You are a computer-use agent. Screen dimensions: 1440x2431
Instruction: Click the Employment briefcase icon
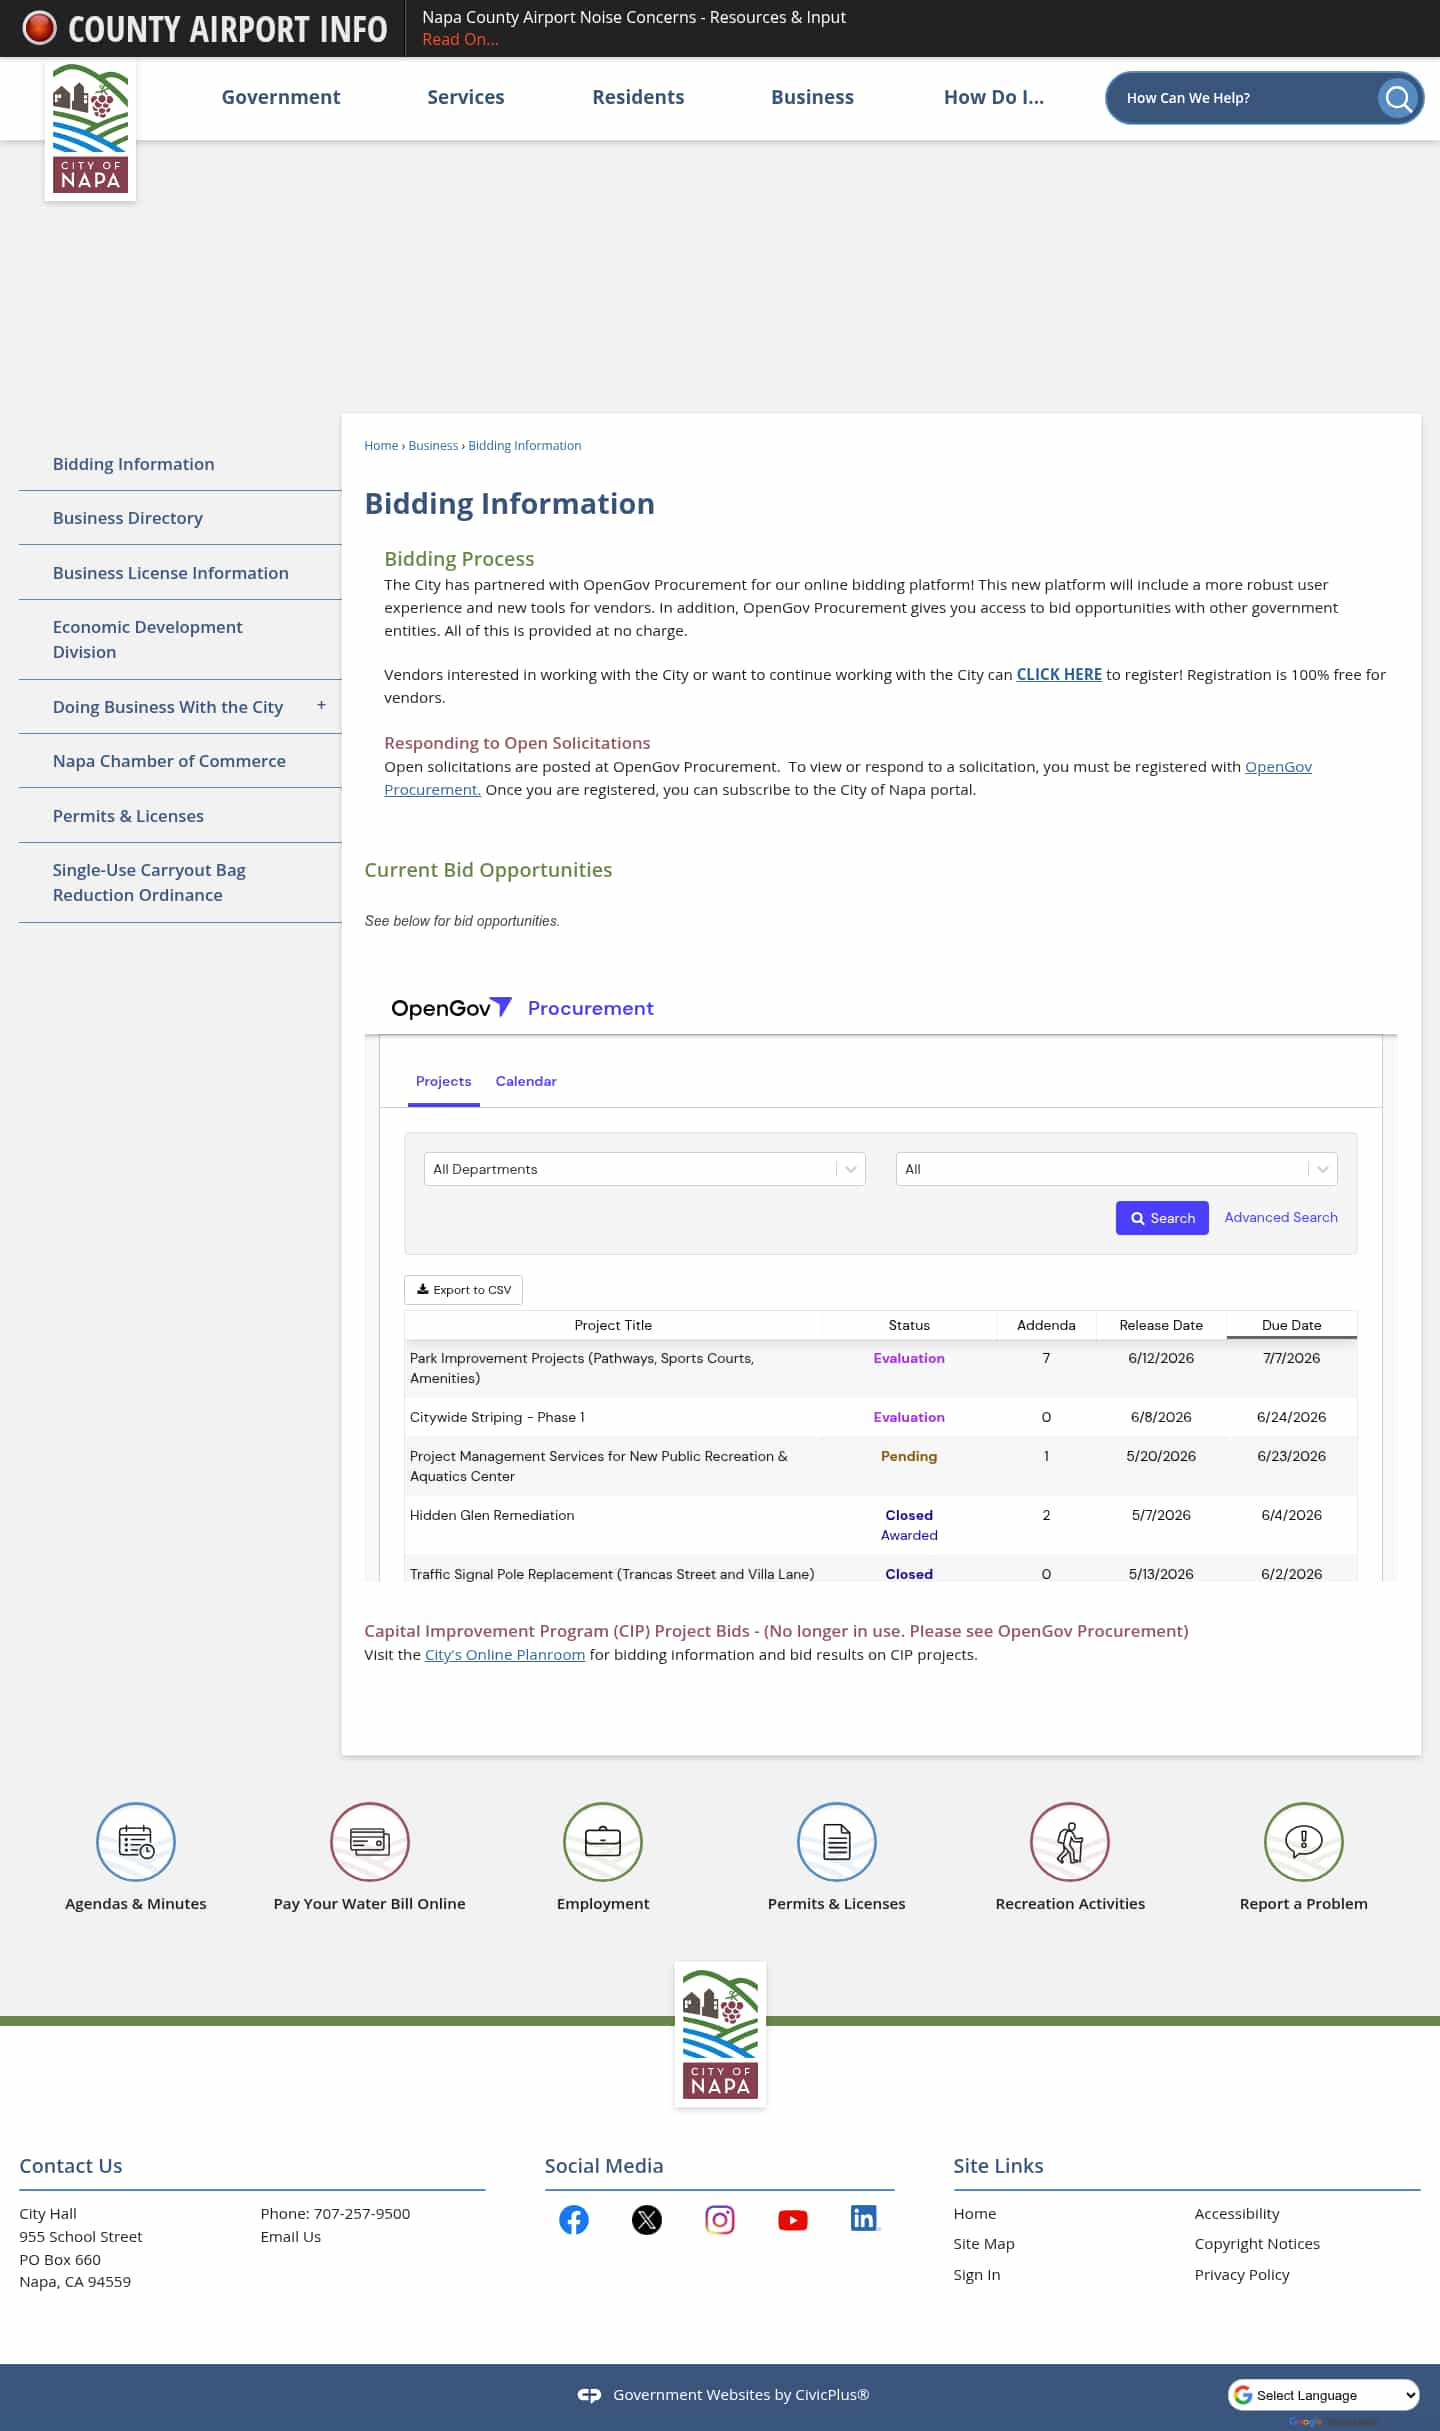coord(603,1841)
